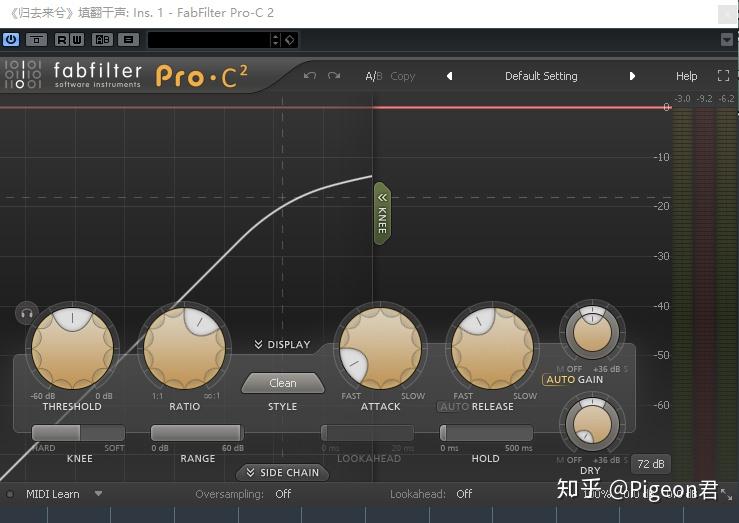The height and width of the screenshot is (523, 739).
Task: Collapse the KNEE side panel tab
Action: coord(382,213)
